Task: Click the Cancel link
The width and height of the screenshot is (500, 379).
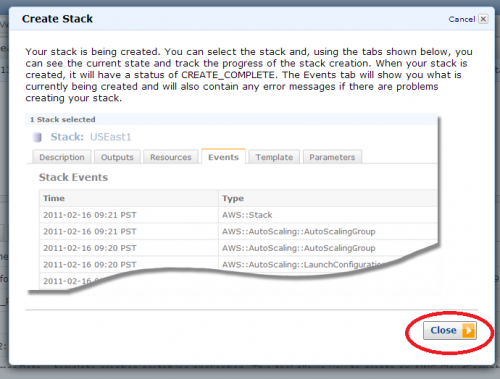Action: click(x=462, y=19)
